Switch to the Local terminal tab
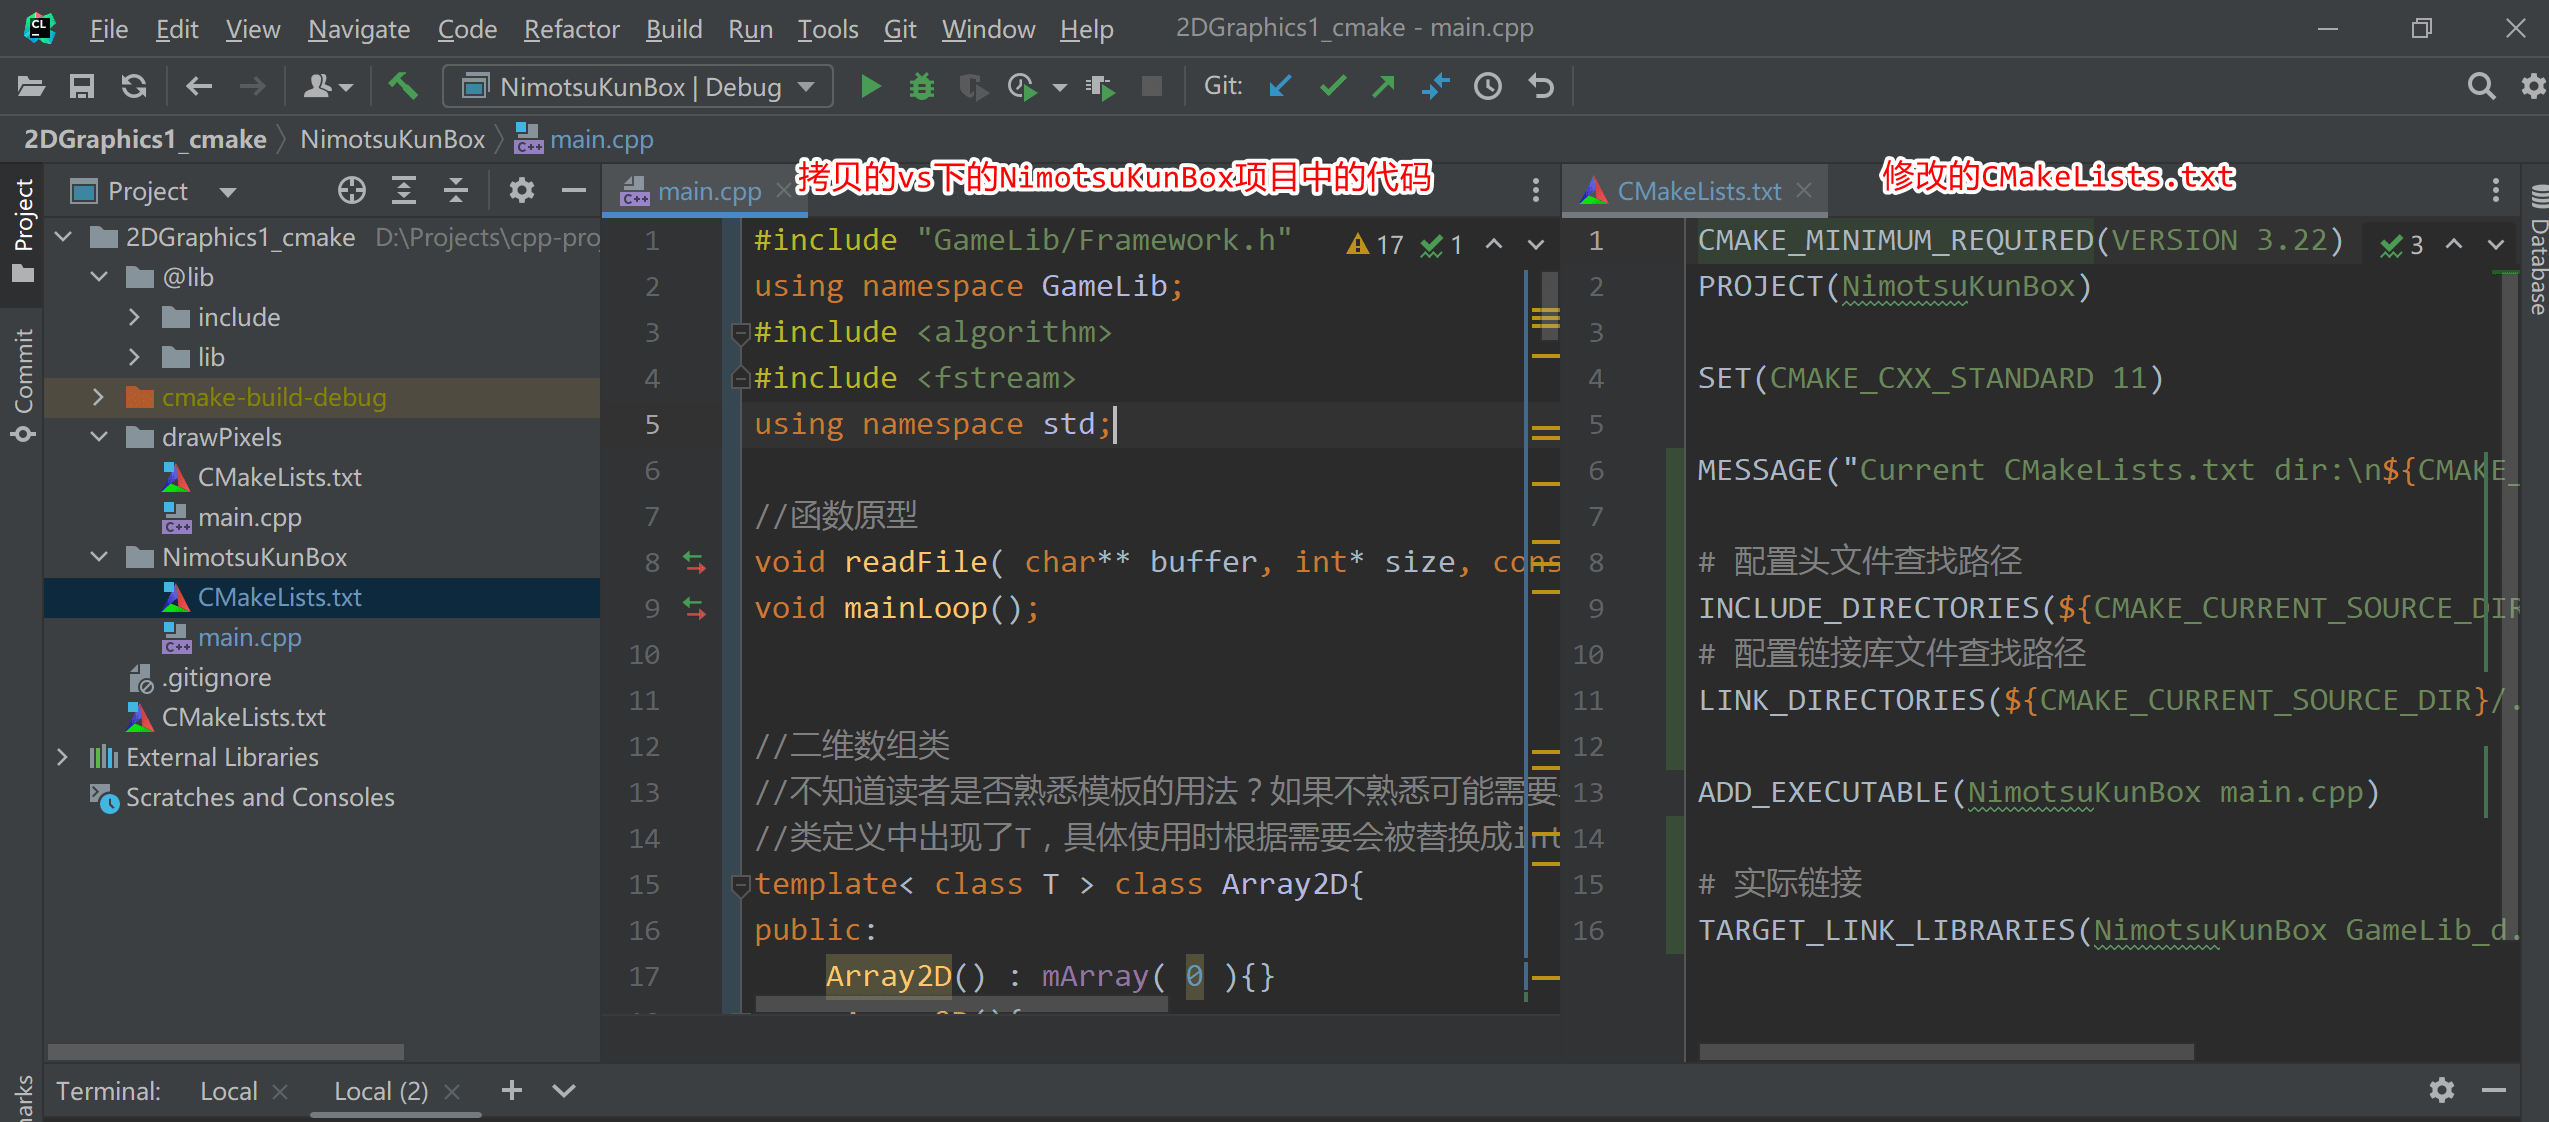2549x1122 pixels. [228, 1091]
